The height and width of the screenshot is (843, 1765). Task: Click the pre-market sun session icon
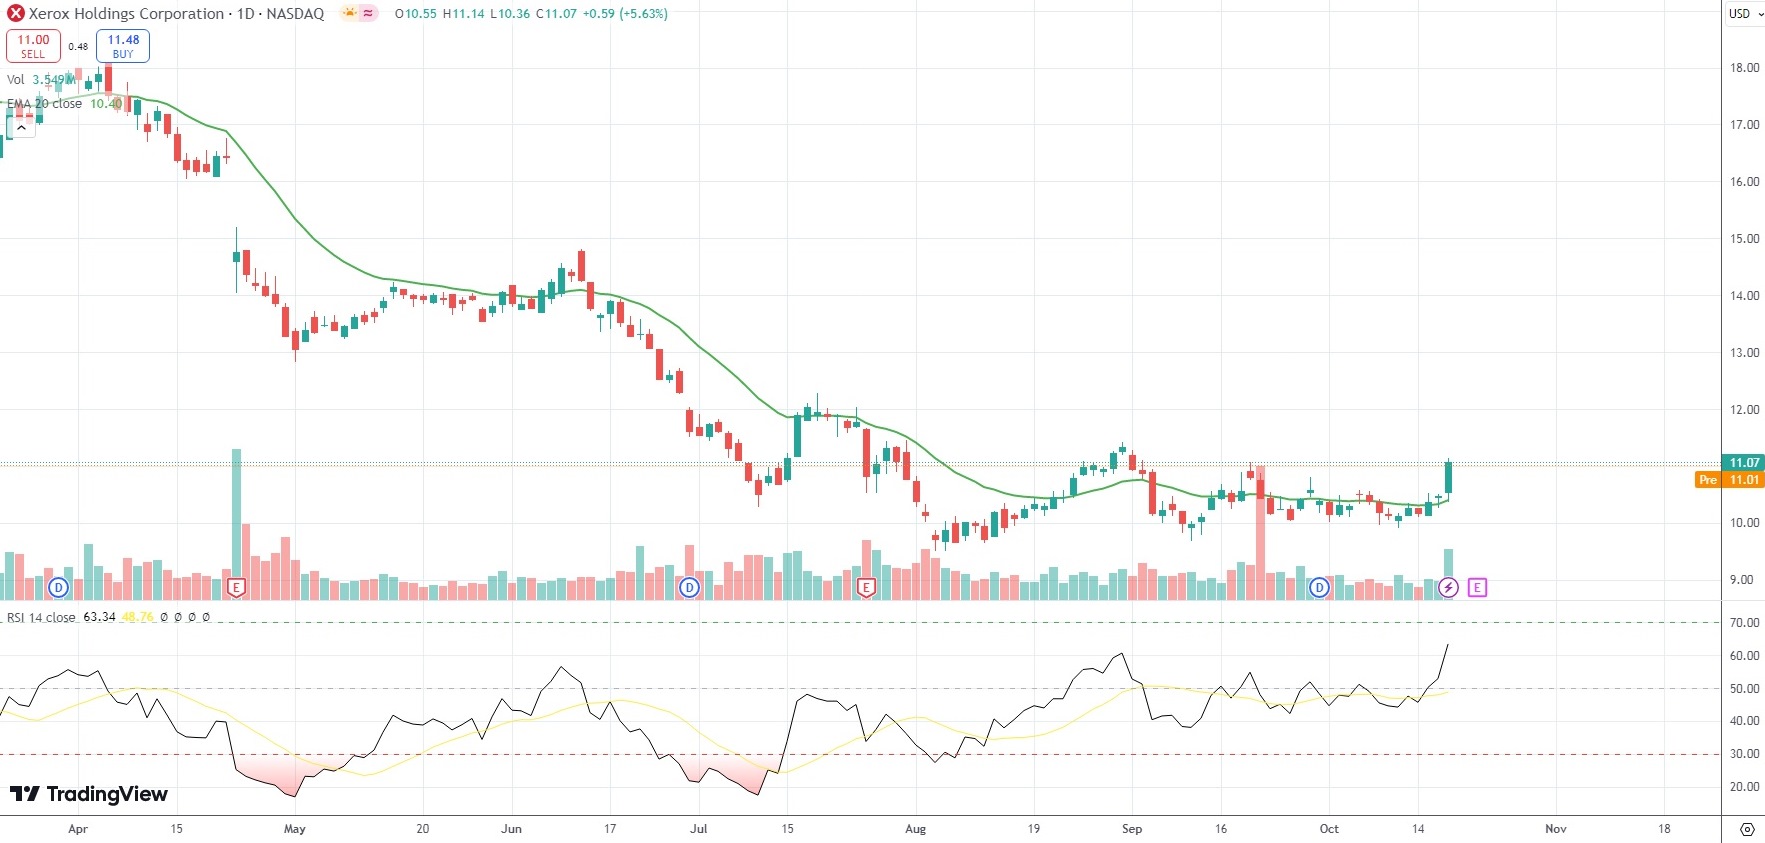349,14
